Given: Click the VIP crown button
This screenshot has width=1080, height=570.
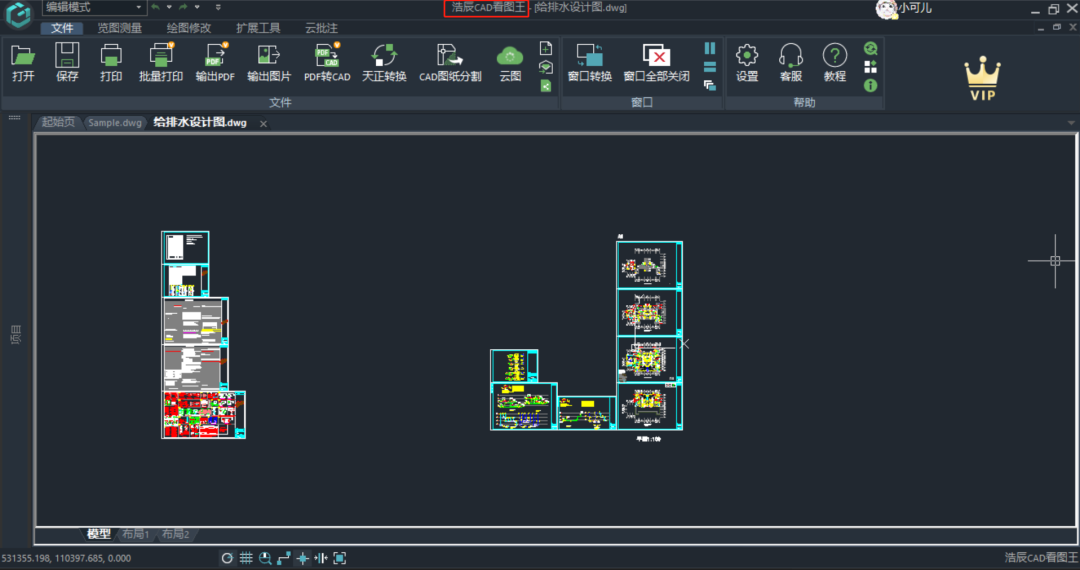Looking at the screenshot, I should 982,78.
